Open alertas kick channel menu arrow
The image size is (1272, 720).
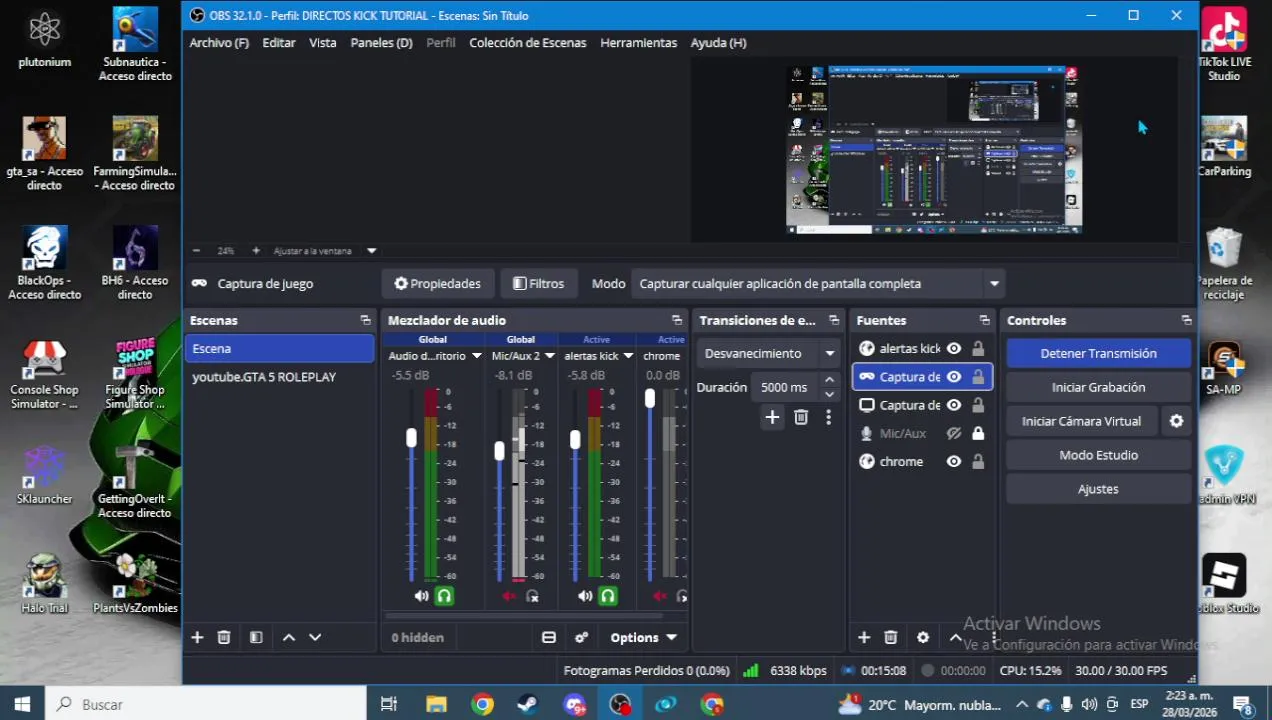coord(628,356)
